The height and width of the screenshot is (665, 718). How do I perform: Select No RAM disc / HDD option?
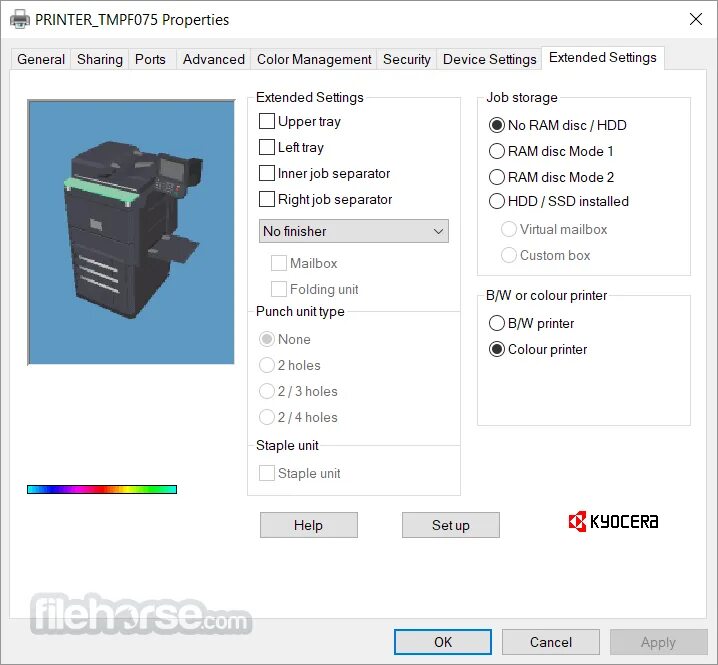[497, 125]
